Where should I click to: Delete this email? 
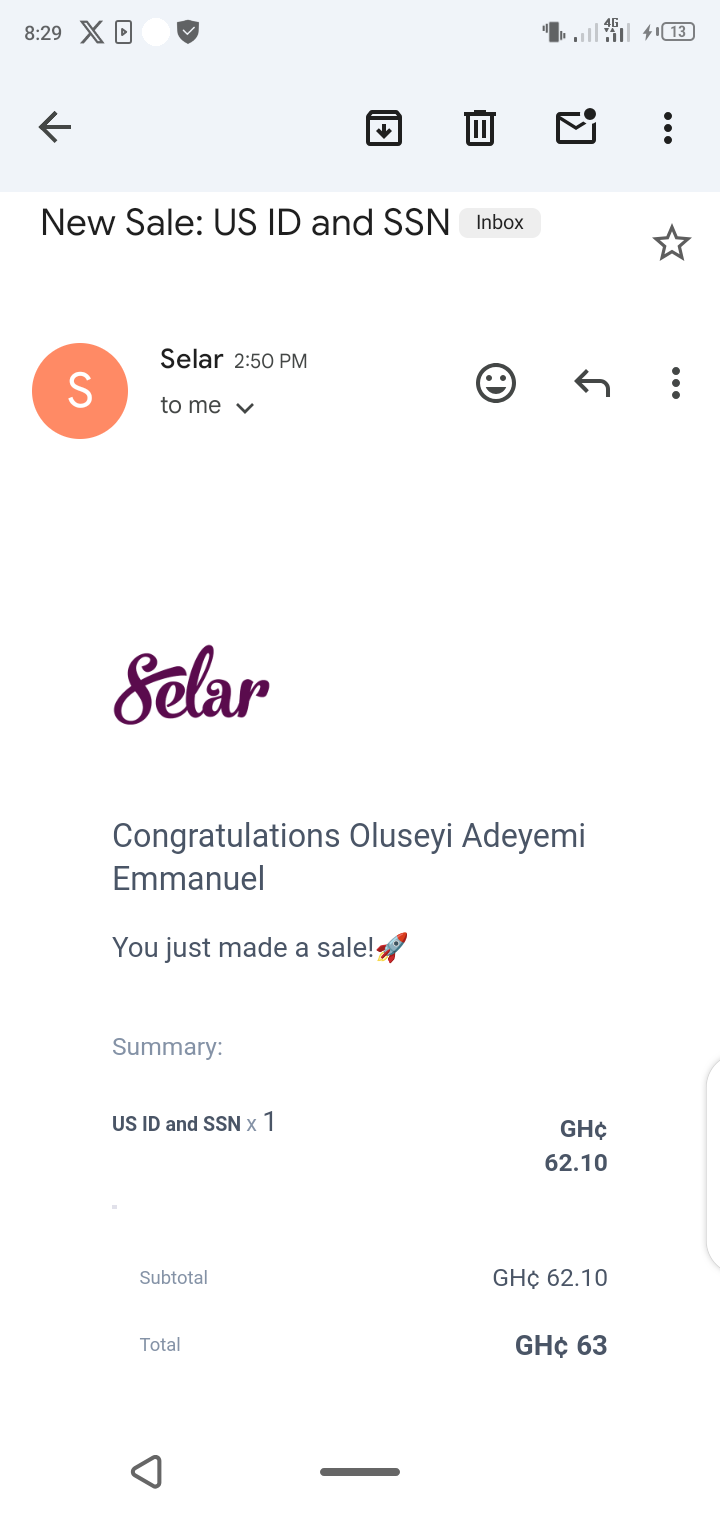pyautogui.click(x=479, y=127)
